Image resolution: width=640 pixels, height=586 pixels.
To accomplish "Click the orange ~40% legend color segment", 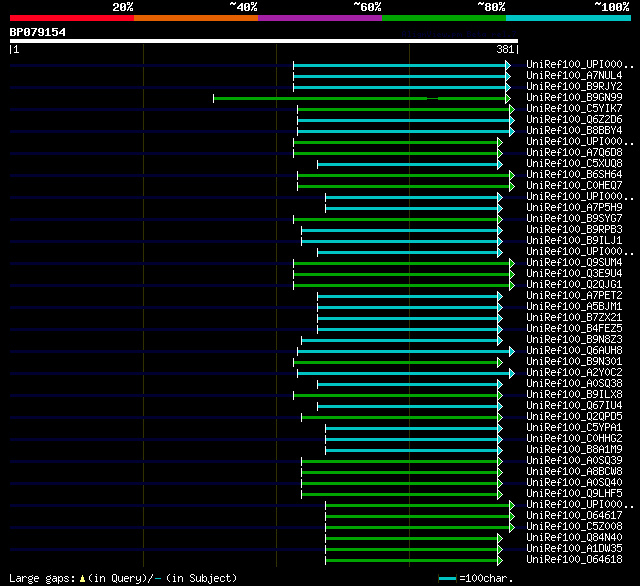I will click(x=196, y=18).
